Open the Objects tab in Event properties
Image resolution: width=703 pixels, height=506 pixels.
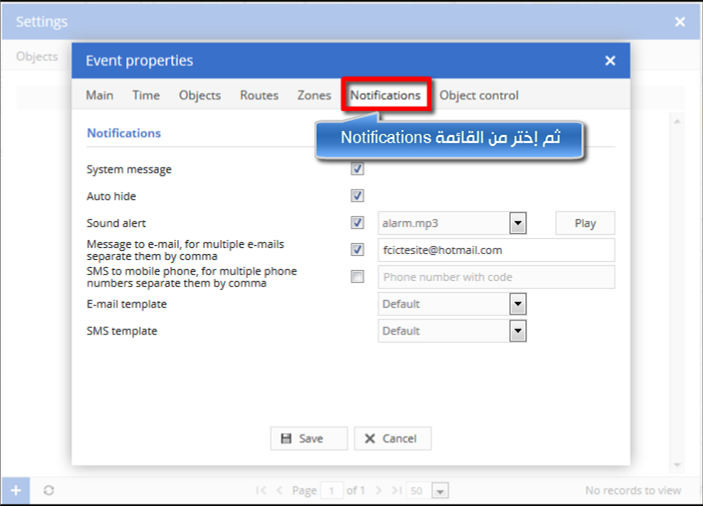tap(200, 95)
